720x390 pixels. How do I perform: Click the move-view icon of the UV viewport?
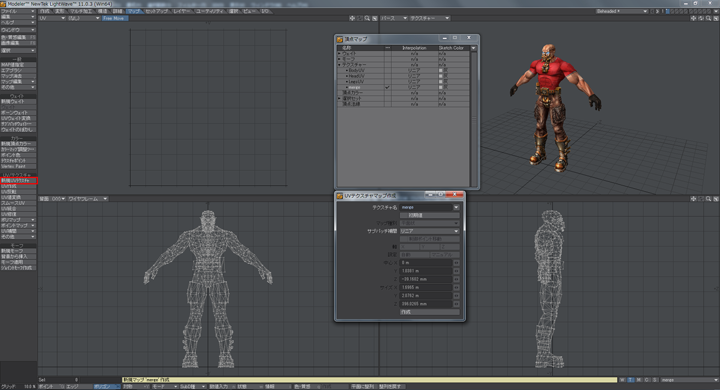coord(352,18)
